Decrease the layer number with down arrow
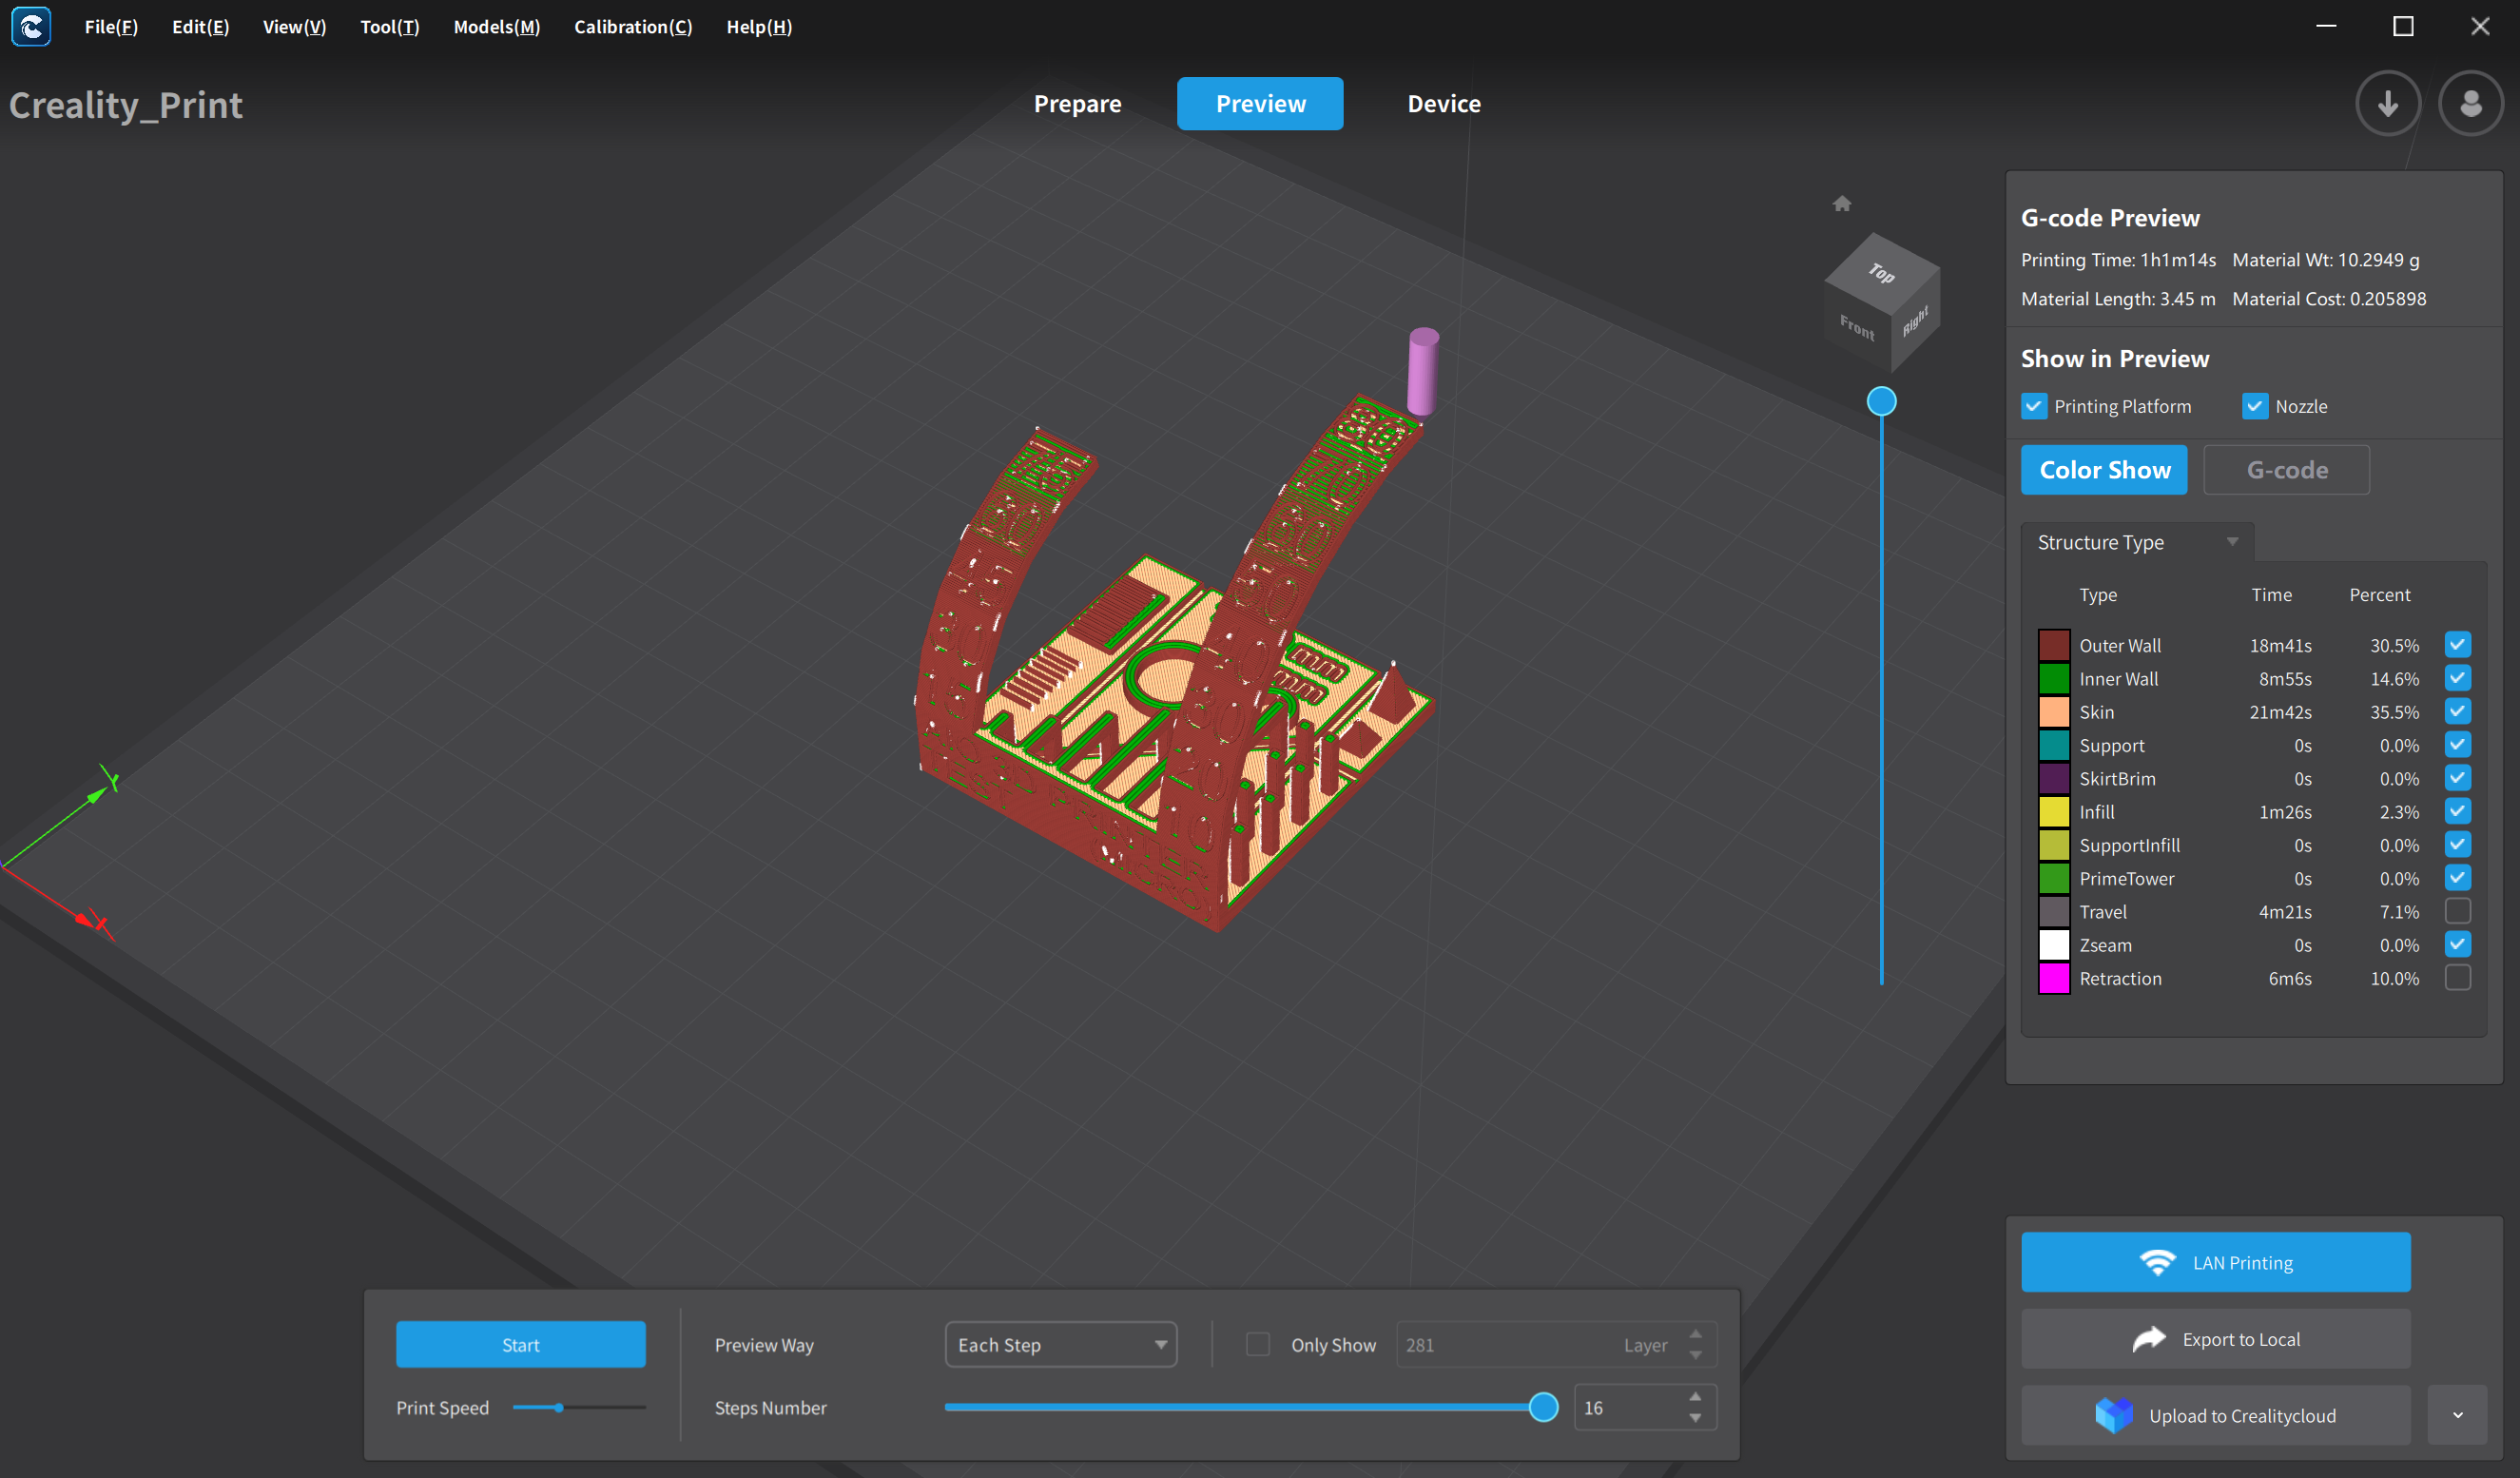 1695,1355
